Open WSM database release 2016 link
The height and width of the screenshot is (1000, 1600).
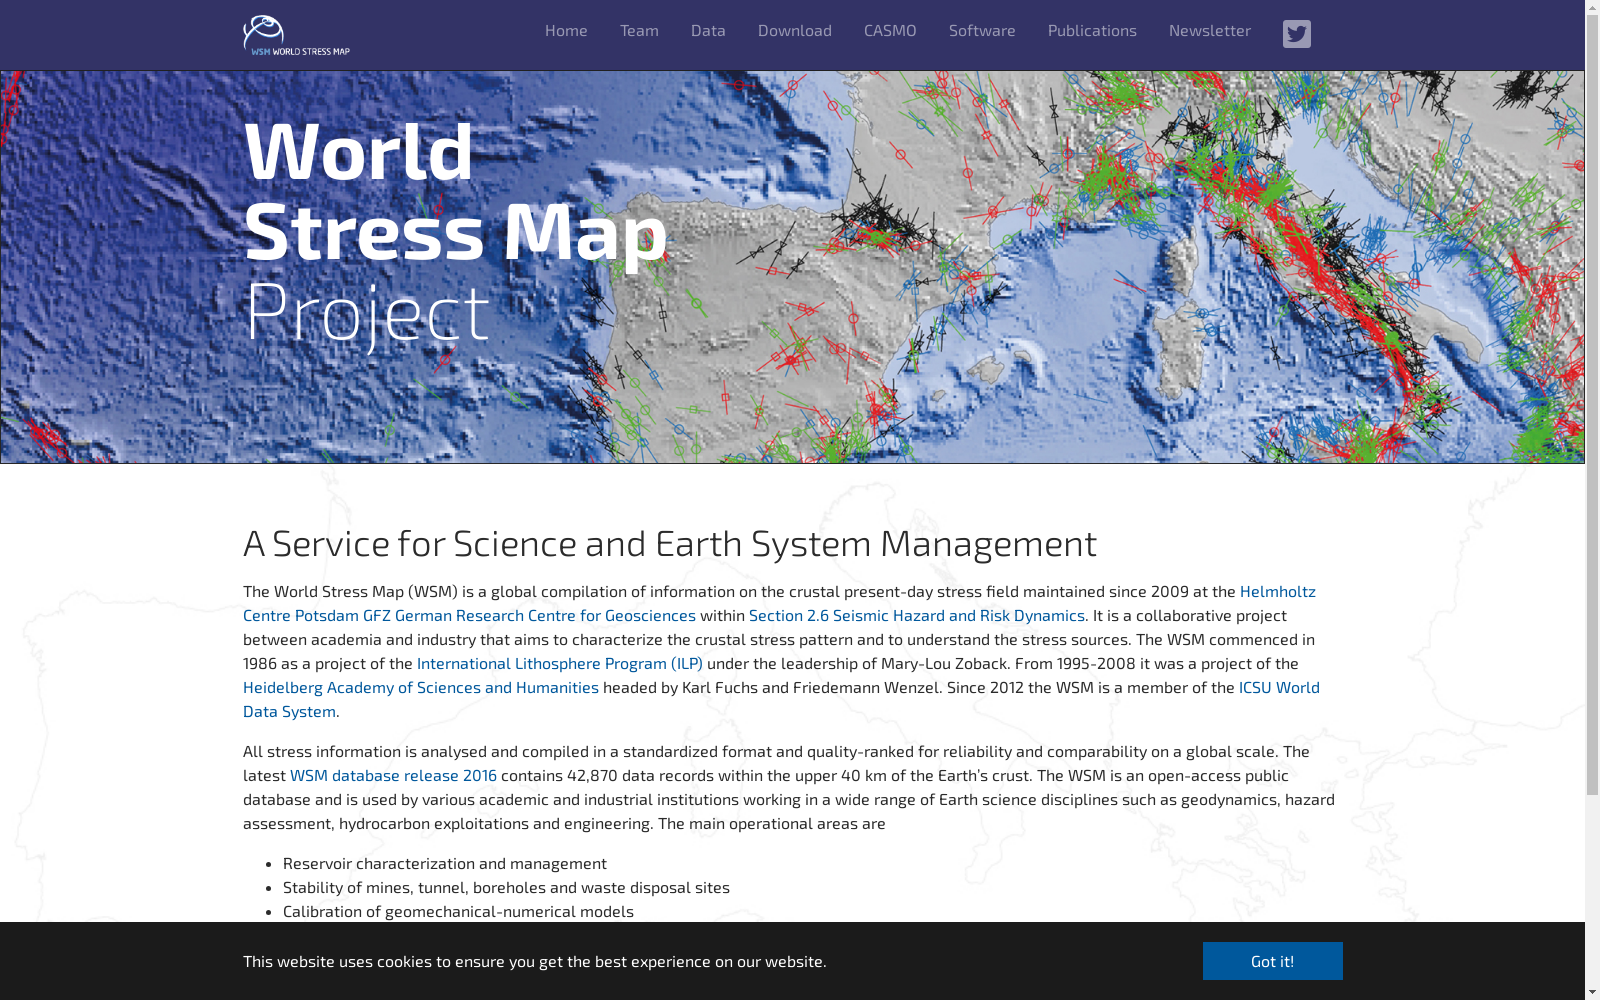[392, 775]
